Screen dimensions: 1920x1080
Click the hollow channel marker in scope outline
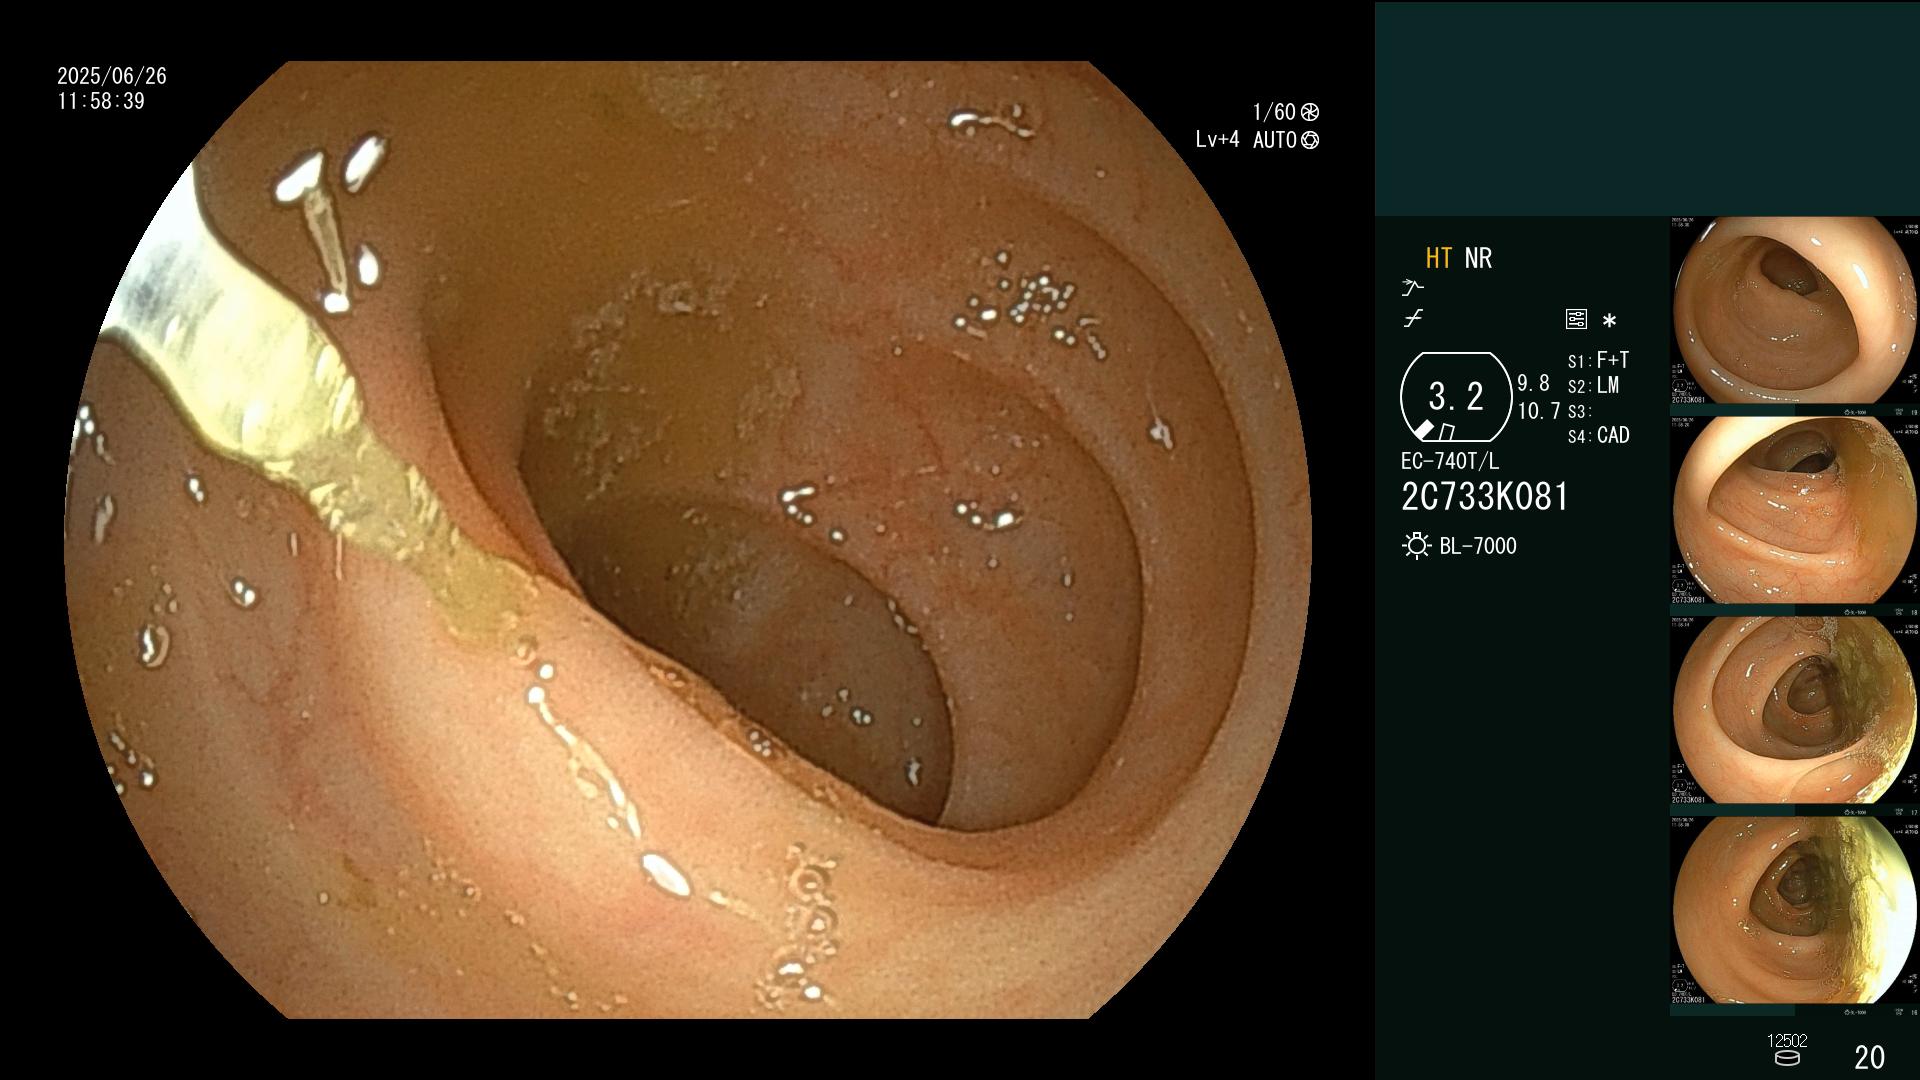tap(1446, 432)
